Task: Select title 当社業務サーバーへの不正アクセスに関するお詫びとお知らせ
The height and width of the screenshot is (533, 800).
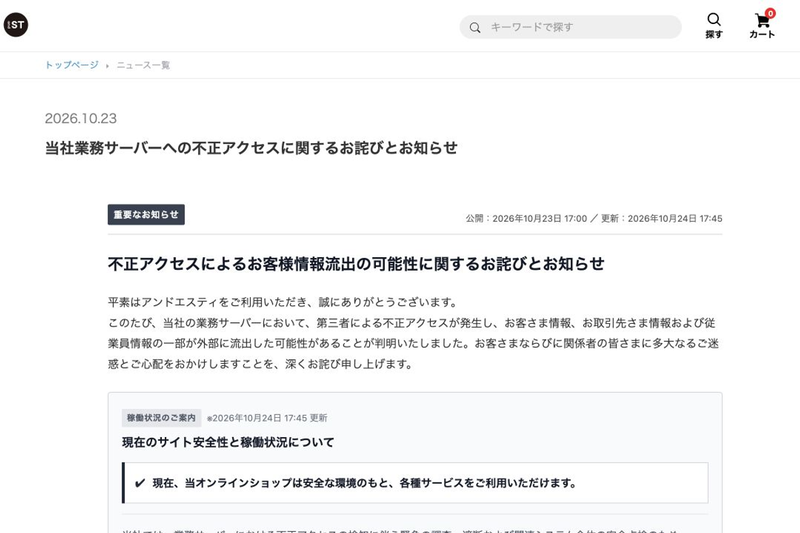Action: tap(251, 148)
